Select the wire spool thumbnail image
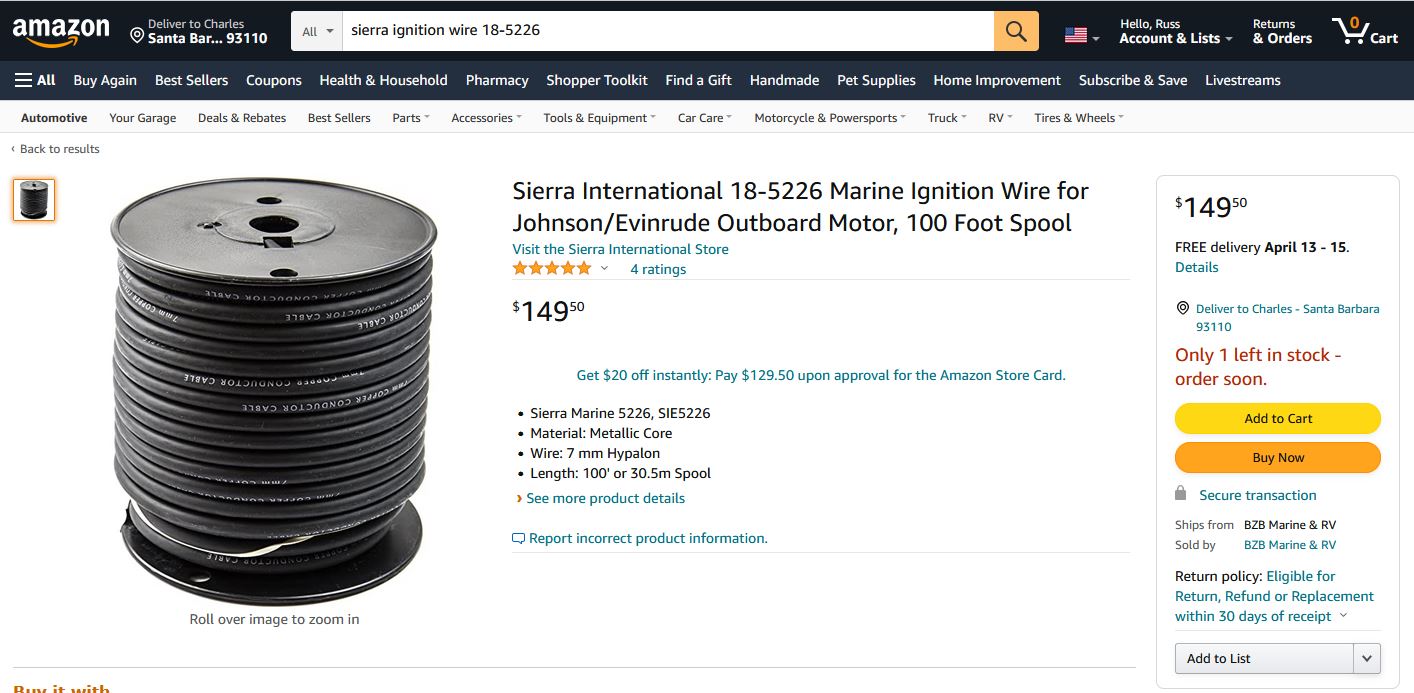The width and height of the screenshot is (1414, 693). pyautogui.click(x=34, y=200)
